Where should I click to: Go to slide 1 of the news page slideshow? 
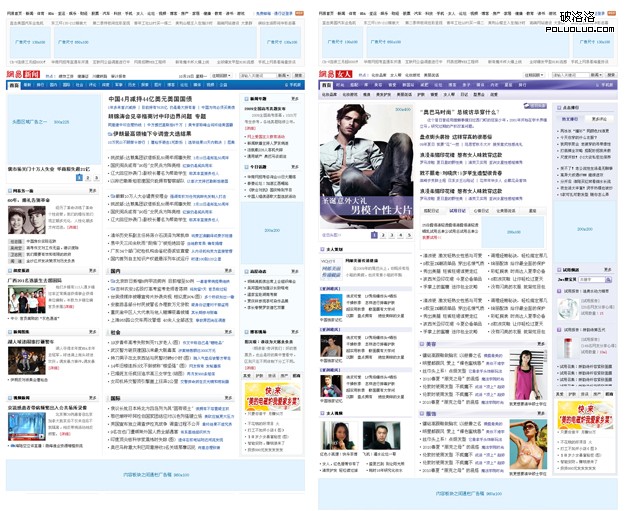(x=79, y=178)
